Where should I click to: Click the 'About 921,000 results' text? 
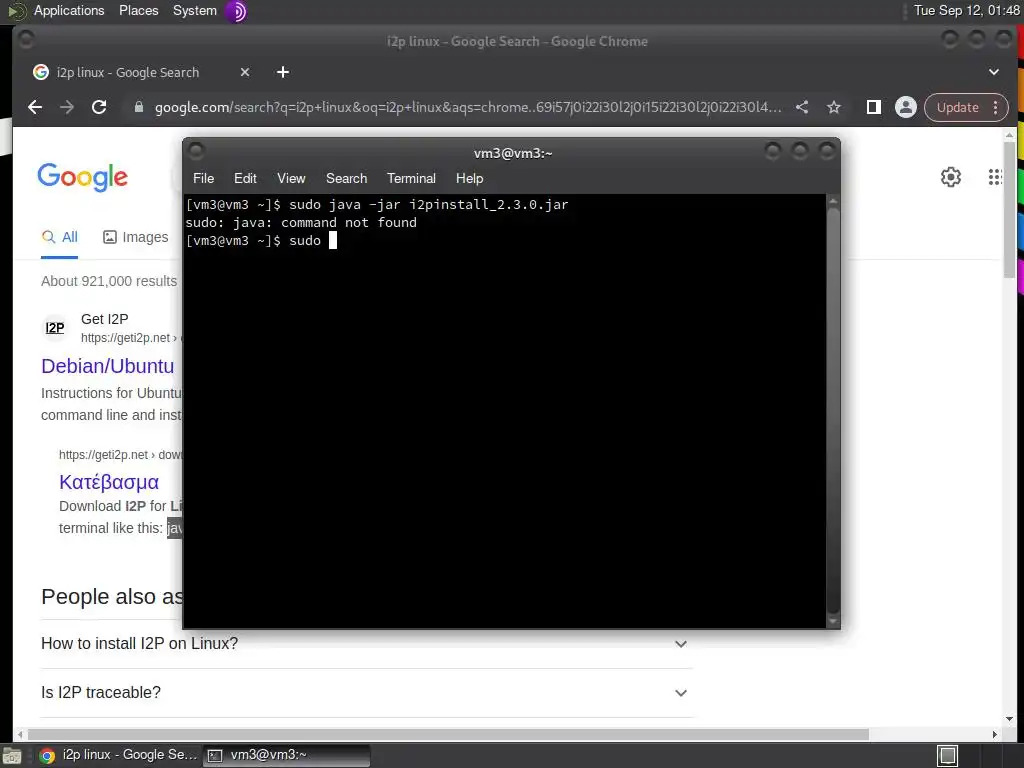coord(109,281)
